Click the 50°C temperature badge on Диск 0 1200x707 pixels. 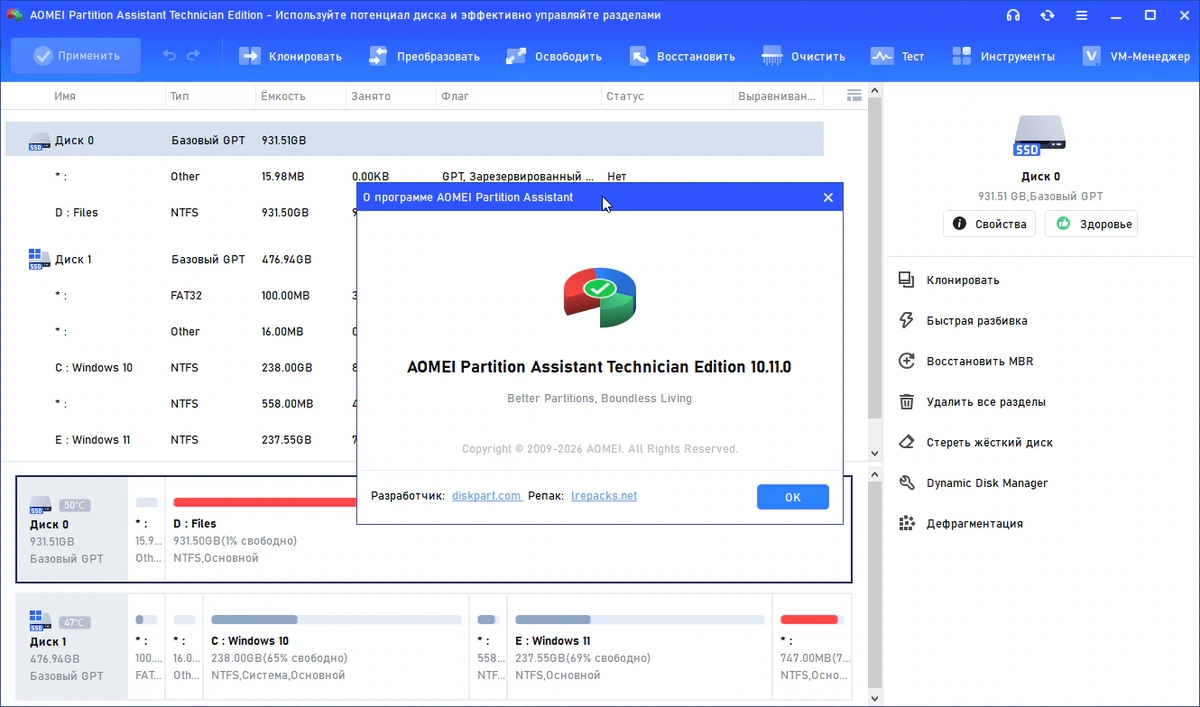tap(75, 505)
